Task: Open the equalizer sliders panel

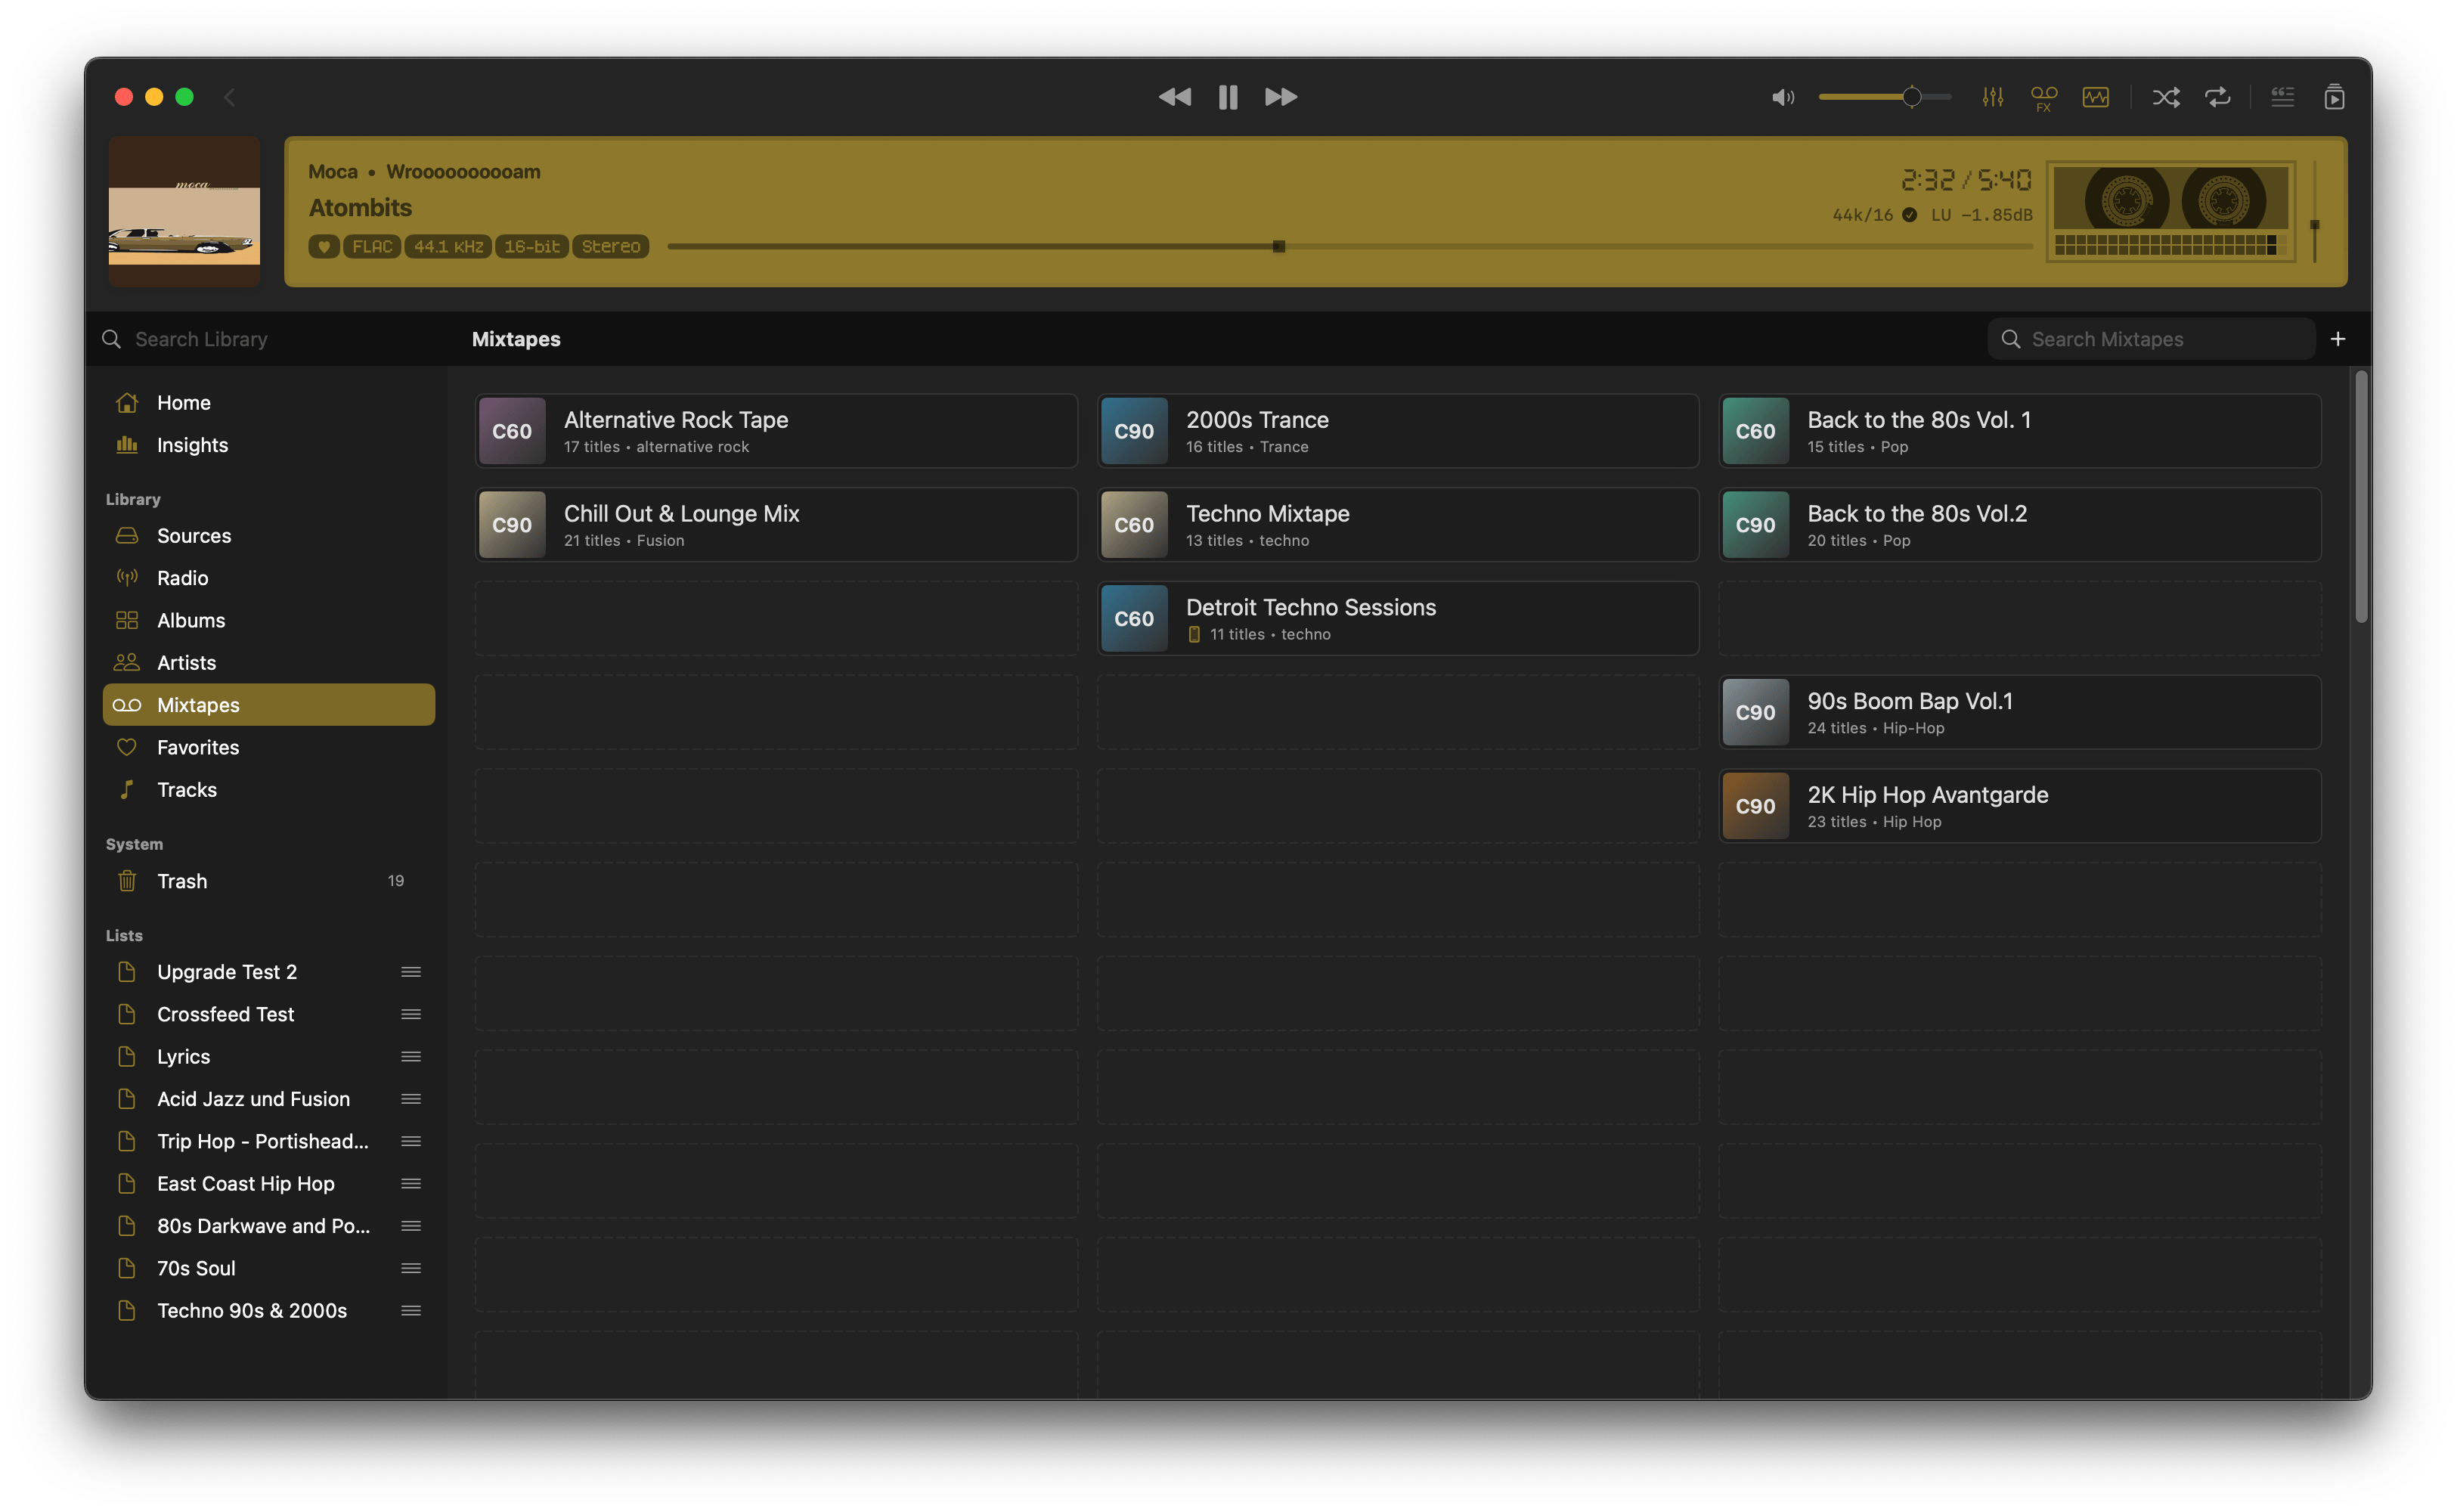Action: coord(1992,97)
